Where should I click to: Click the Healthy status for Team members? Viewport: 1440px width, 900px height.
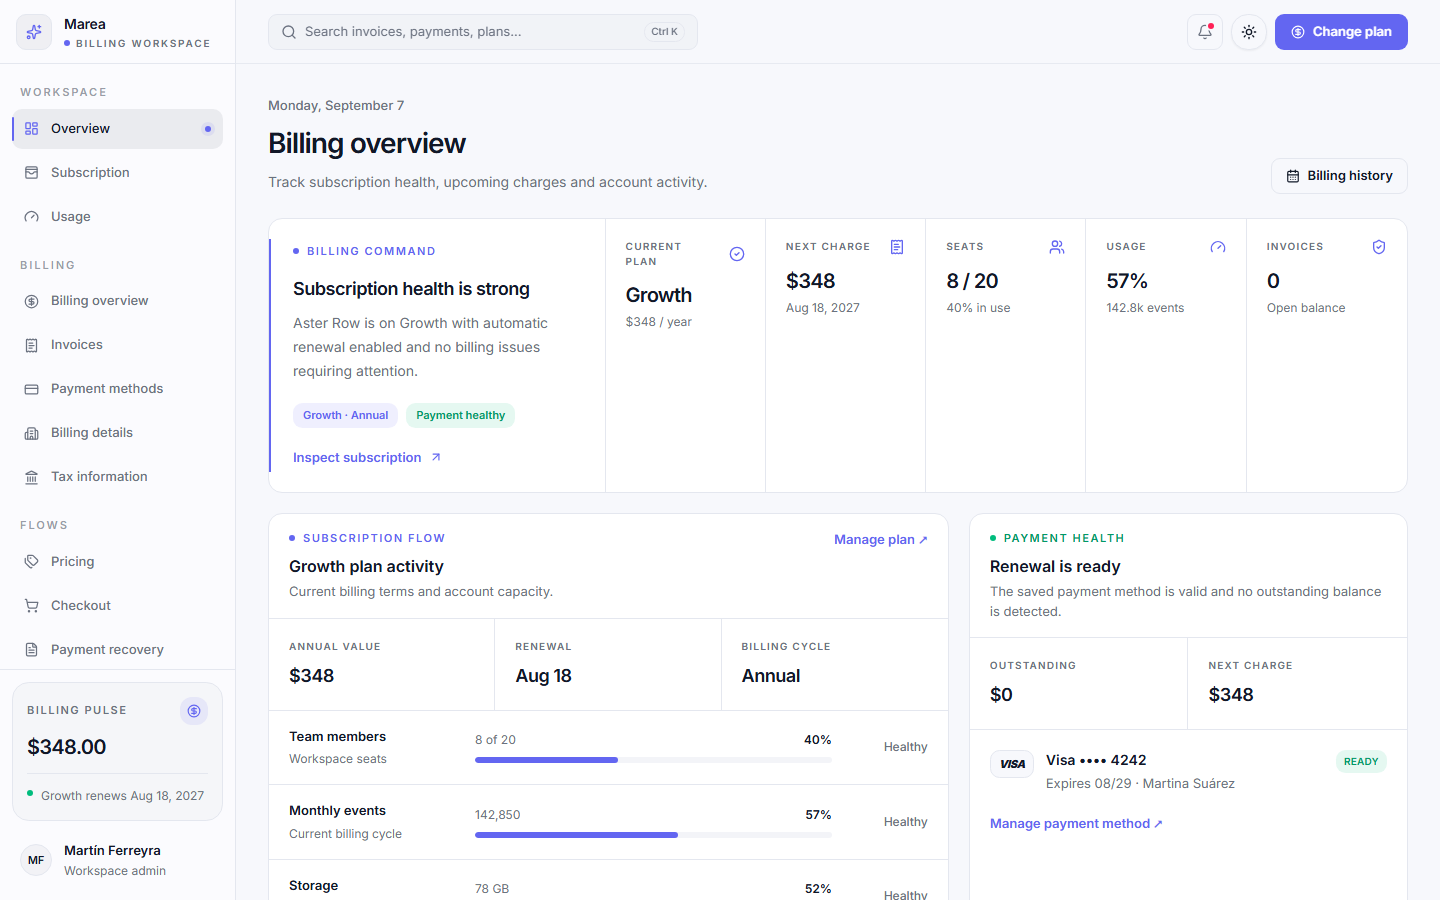pyautogui.click(x=906, y=747)
